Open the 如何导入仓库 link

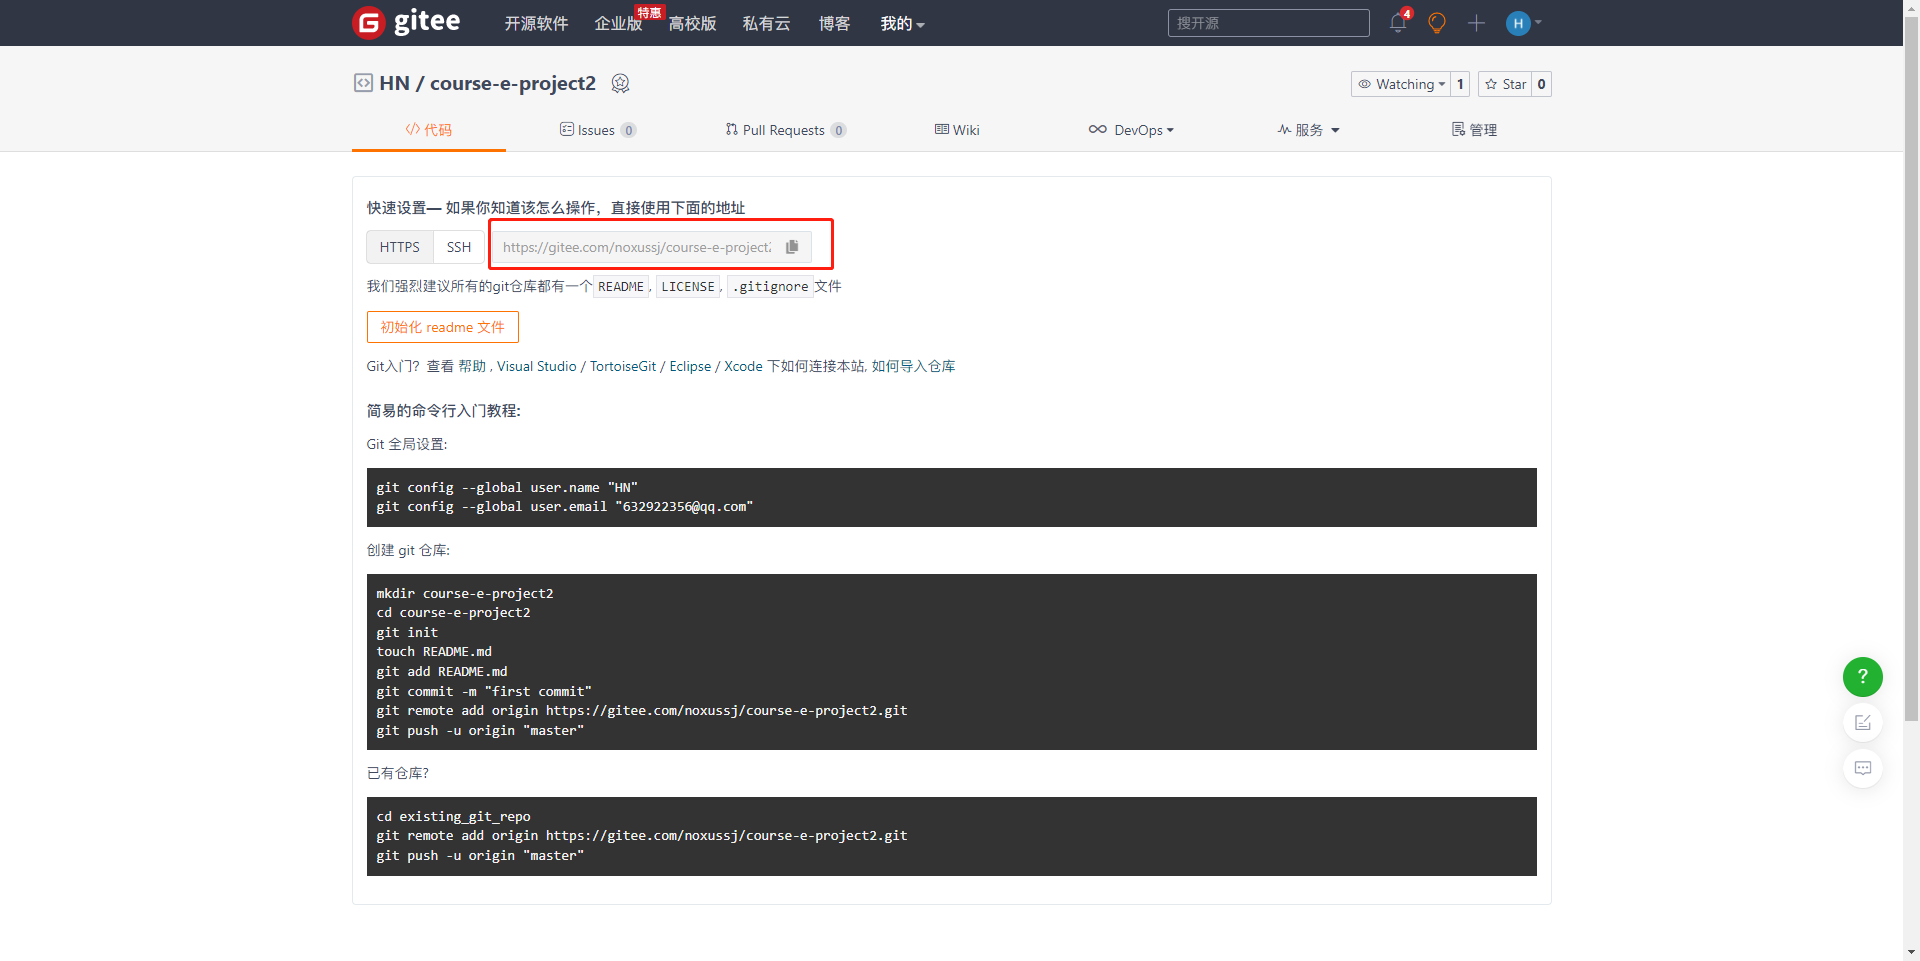click(x=913, y=366)
